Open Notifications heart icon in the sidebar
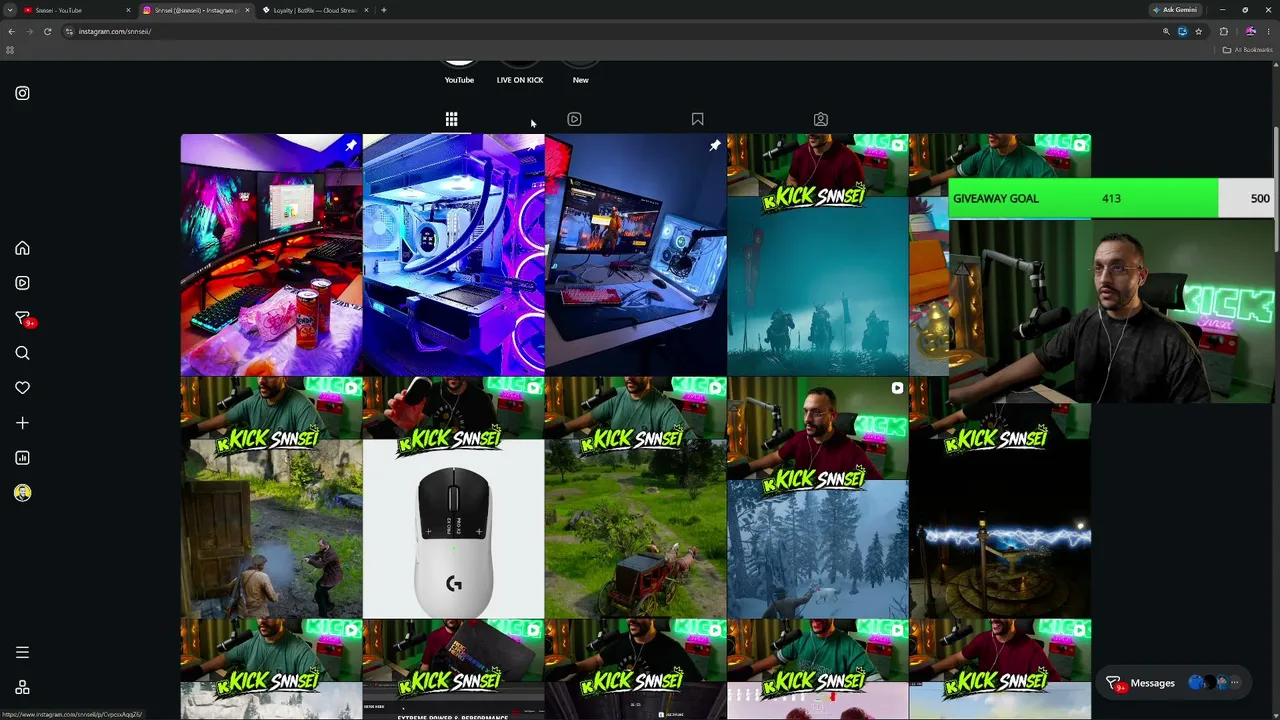 [x=22, y=388]
